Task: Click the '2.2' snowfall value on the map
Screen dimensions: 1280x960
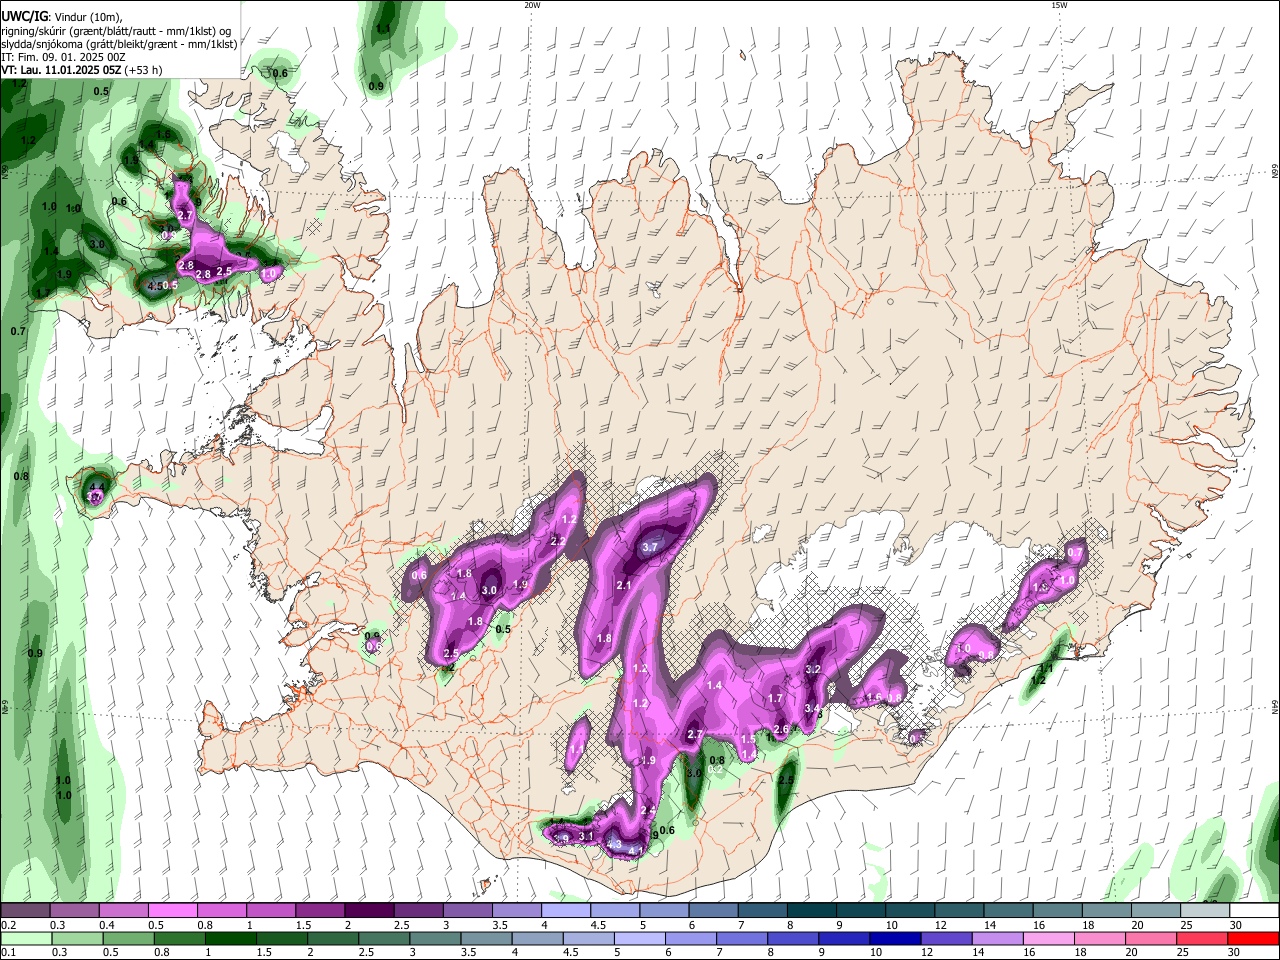Action: (558, 541)
